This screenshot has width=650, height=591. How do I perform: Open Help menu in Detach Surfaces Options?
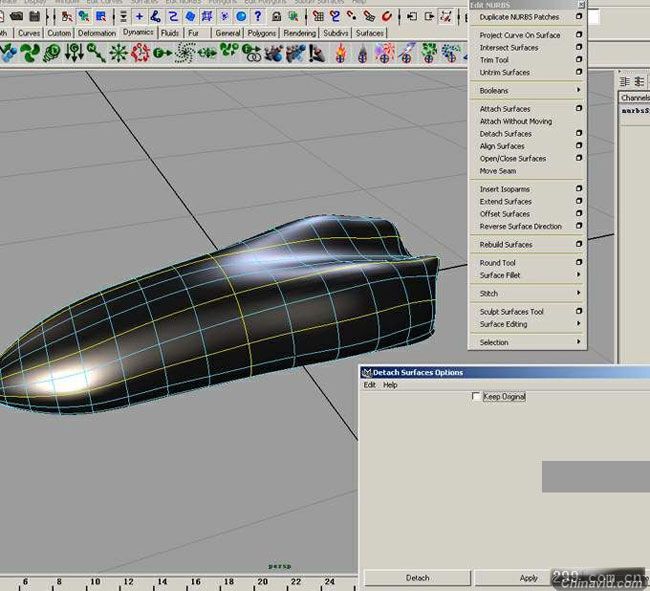click(390, 385)
